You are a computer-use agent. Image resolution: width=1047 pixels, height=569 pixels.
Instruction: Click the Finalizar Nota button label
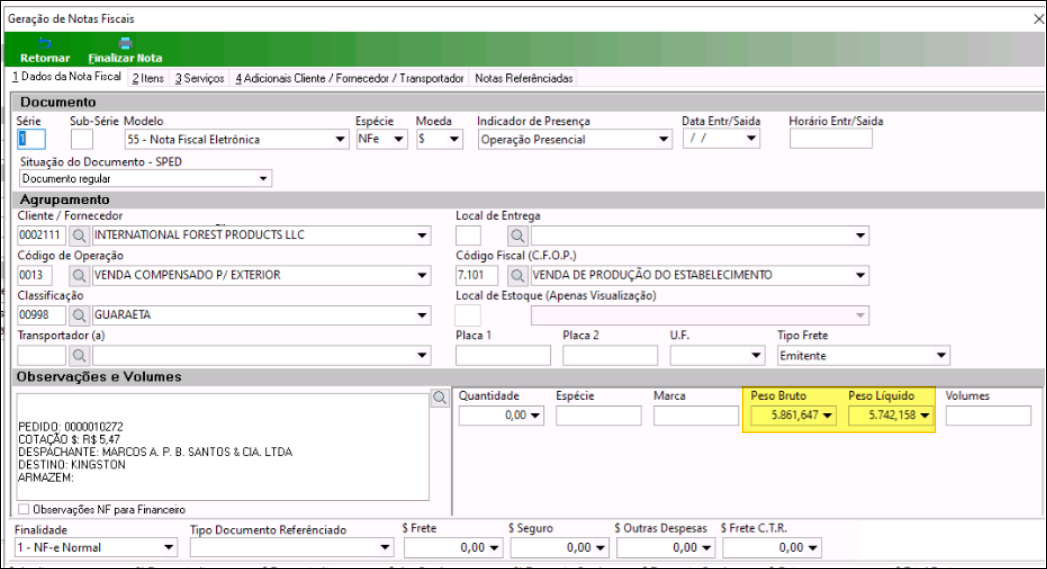[125, 58]
